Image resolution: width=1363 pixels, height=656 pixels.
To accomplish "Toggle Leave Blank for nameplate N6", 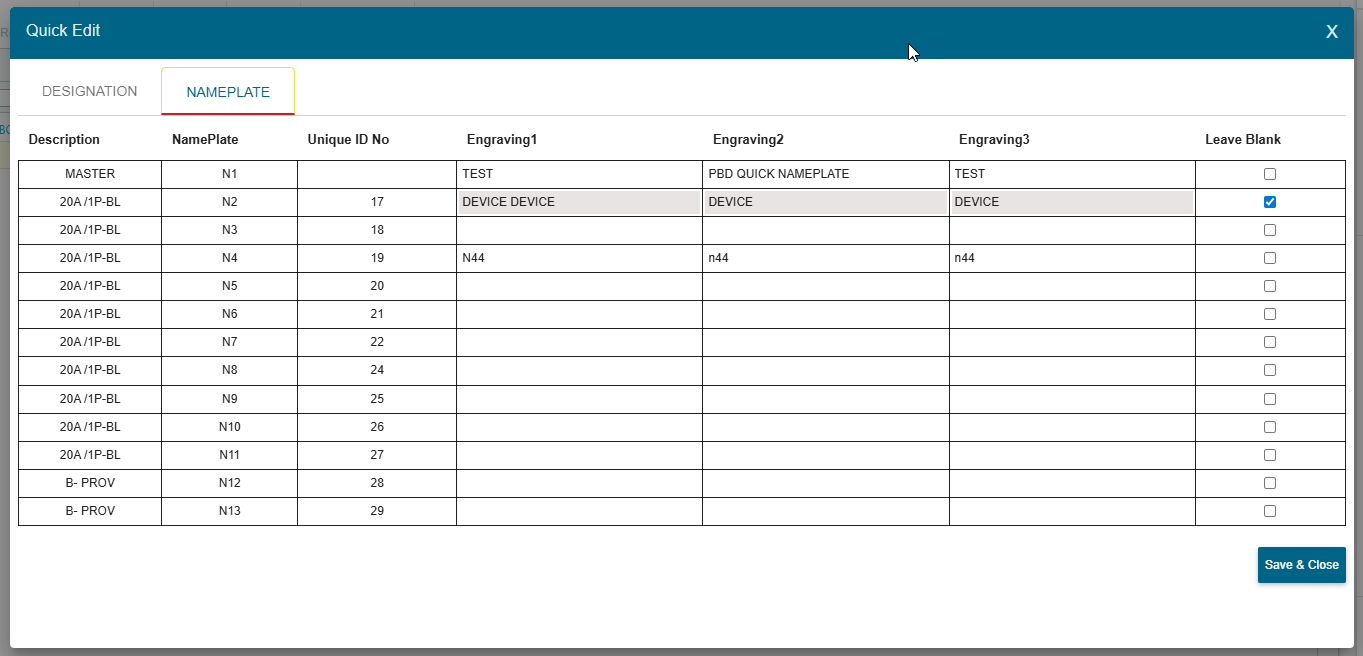I will click(x=1270, y=314).
